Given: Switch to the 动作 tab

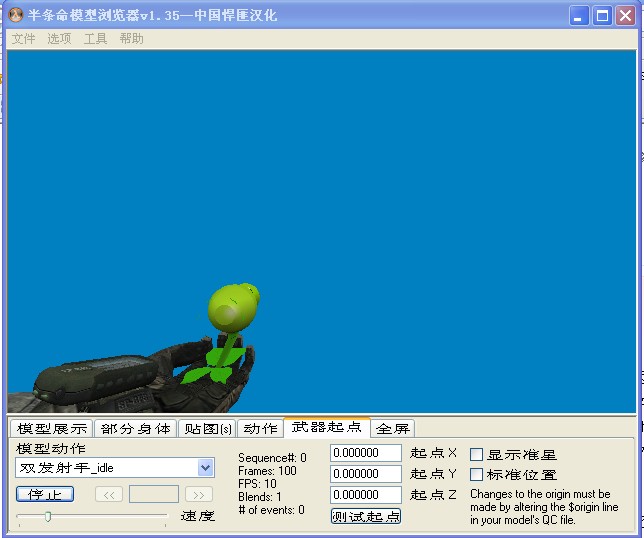Looking at the screenshot, I should coord(260,428).
